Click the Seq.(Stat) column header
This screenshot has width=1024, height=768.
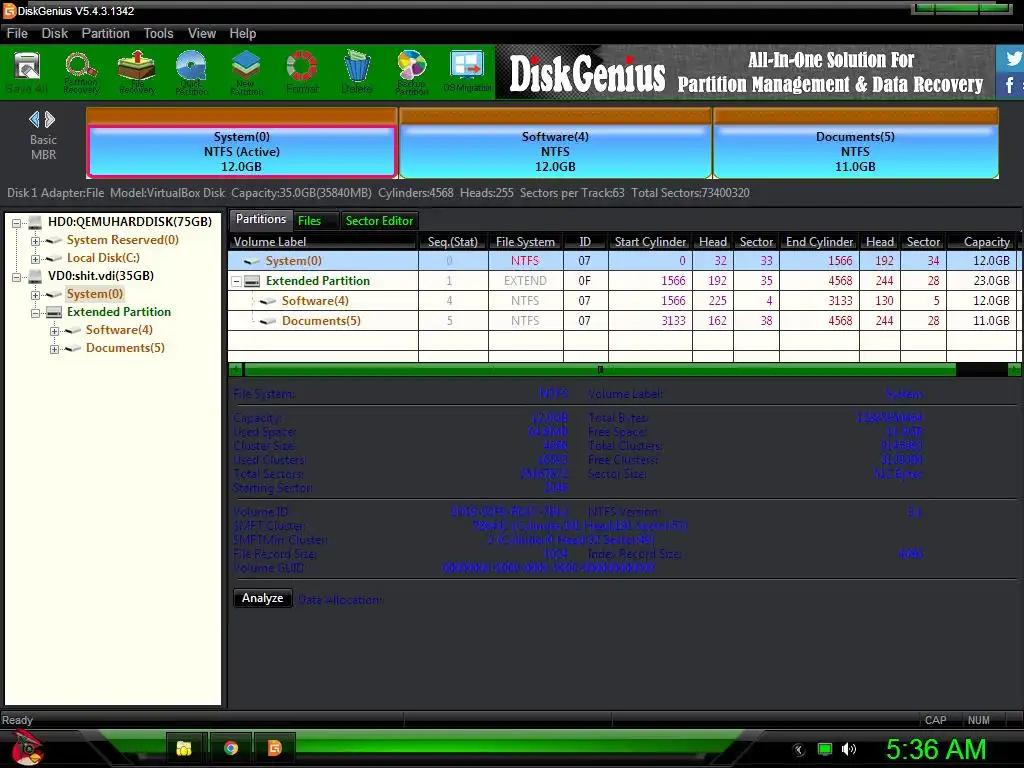point(453,242)
